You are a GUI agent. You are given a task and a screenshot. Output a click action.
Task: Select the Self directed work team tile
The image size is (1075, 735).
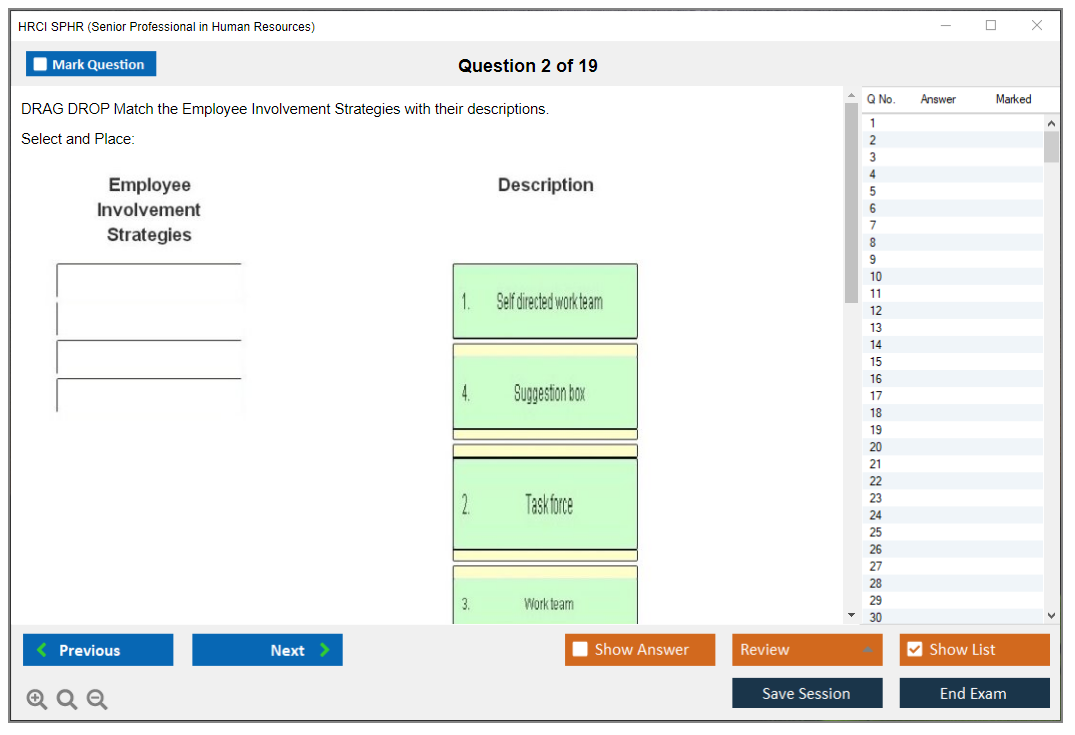(545, 301)
